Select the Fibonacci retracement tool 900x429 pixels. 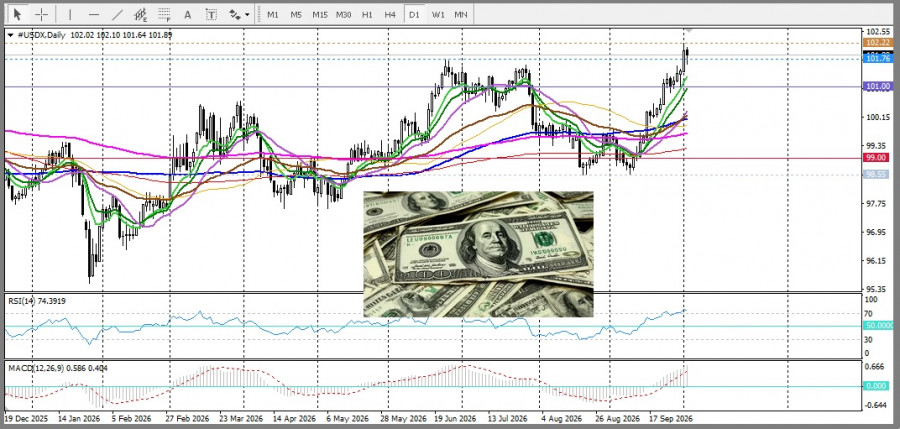[x=164, y=14]
